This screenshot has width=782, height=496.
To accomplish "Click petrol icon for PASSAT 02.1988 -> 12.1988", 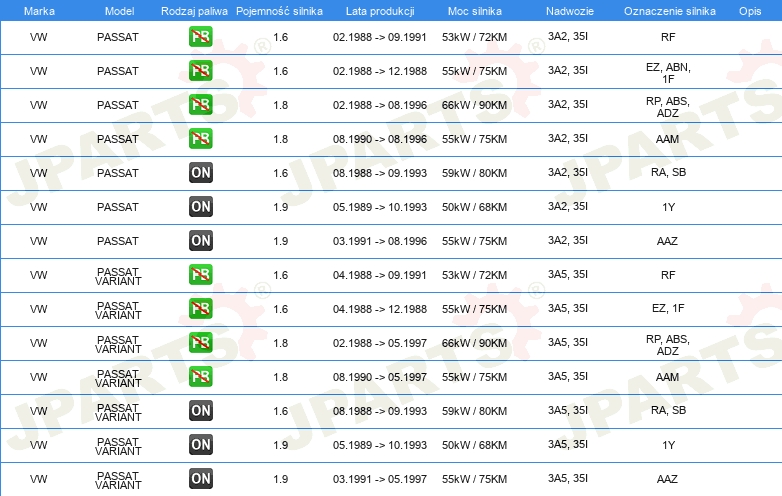I will (200, 70).
